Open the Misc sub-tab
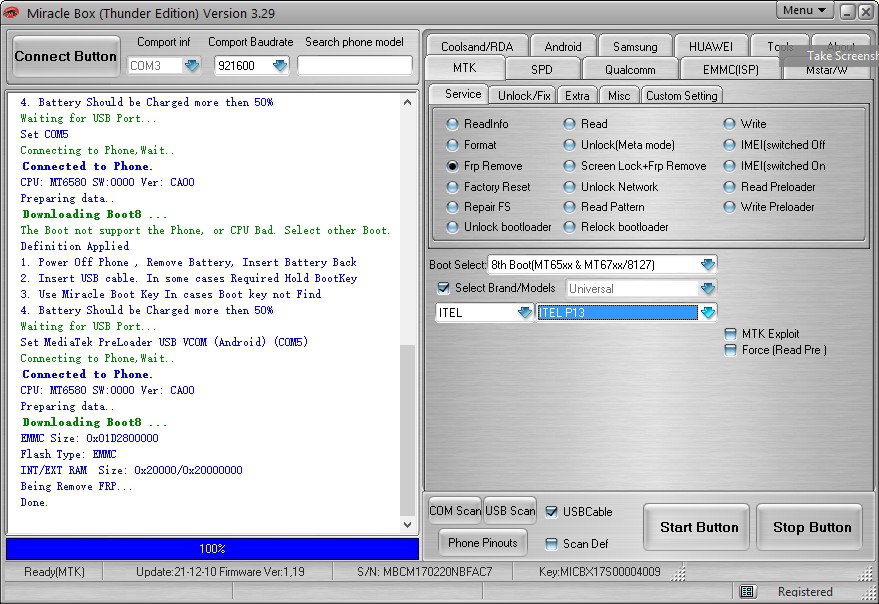Image resolution: width=879 pixels, height=604 pixels. 619,95
